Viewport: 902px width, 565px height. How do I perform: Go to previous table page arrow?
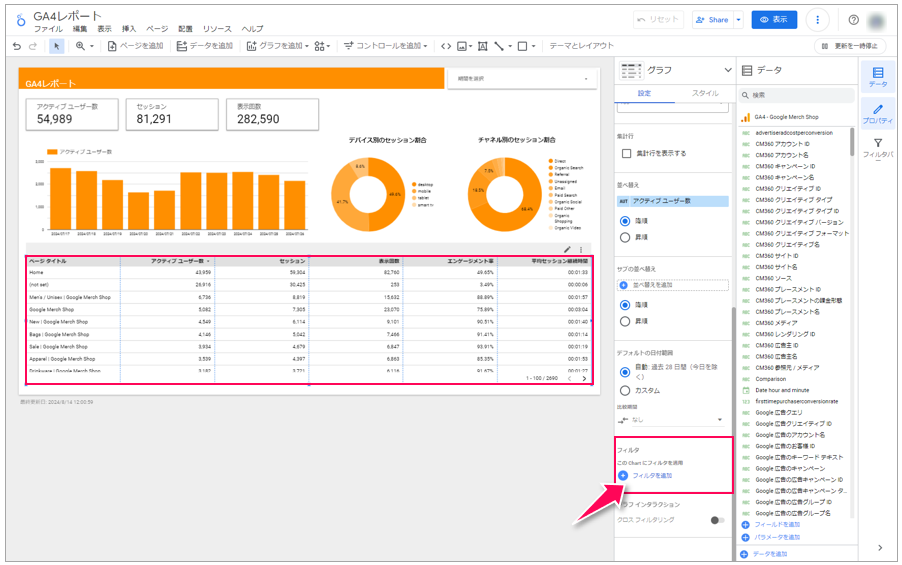pos(570,379)
